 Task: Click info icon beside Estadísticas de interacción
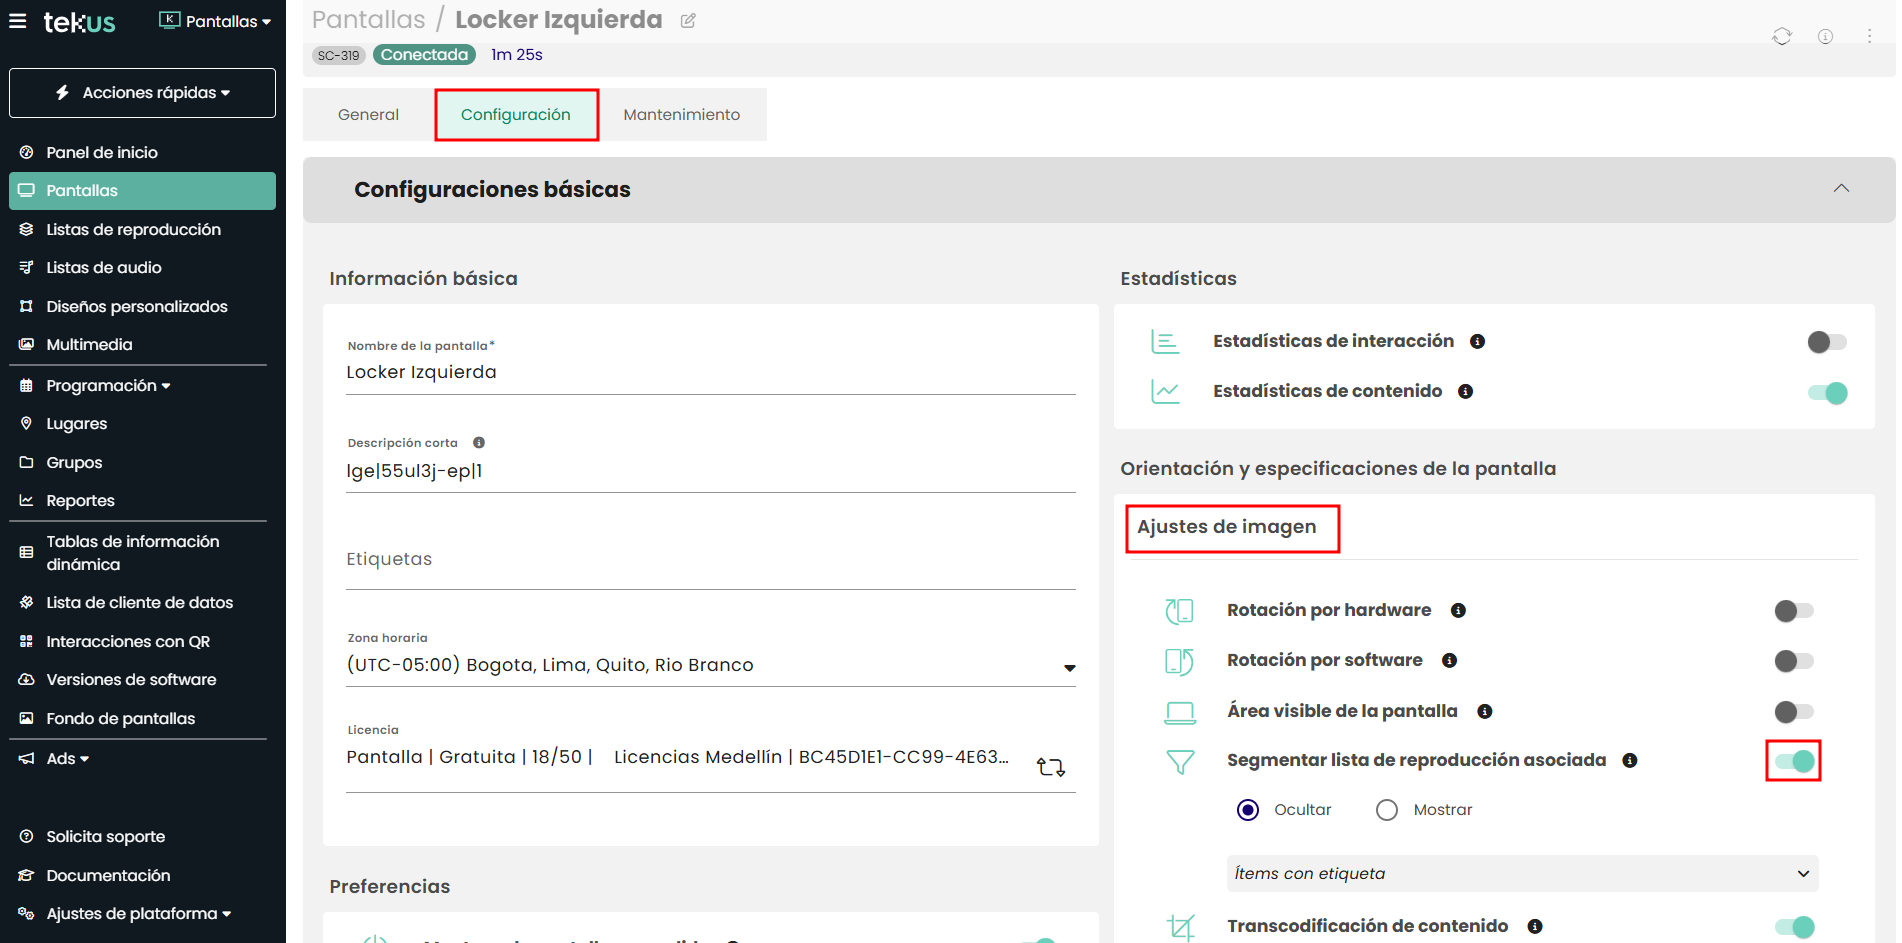coord(1477,342)
